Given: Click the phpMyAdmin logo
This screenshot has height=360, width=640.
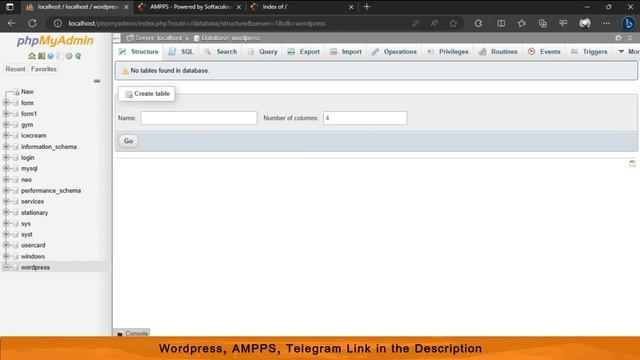Looking at the screenshot, I should coord(55,41).
